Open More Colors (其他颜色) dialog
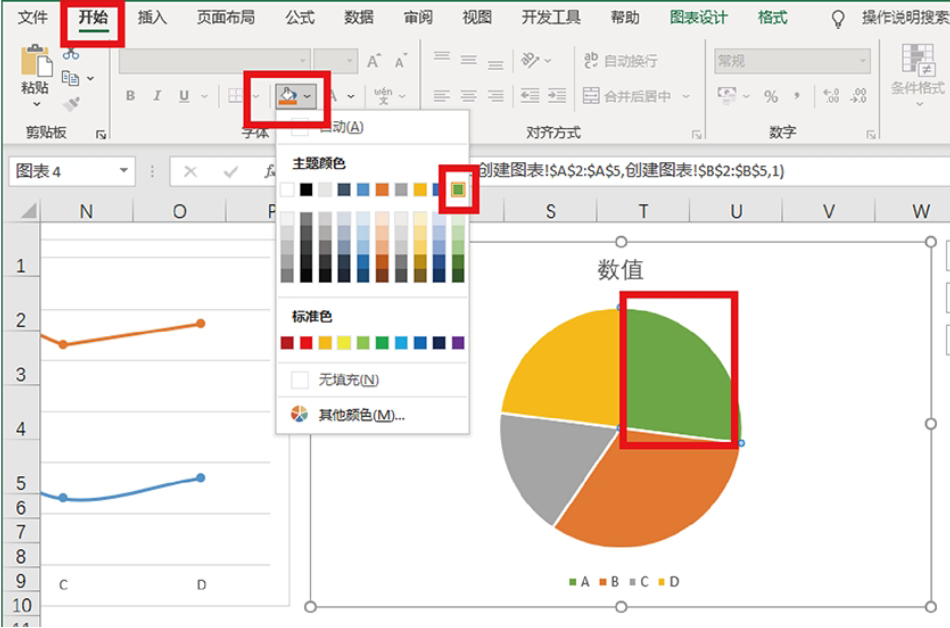Viewport: 950px width, 628px height. 360,415
